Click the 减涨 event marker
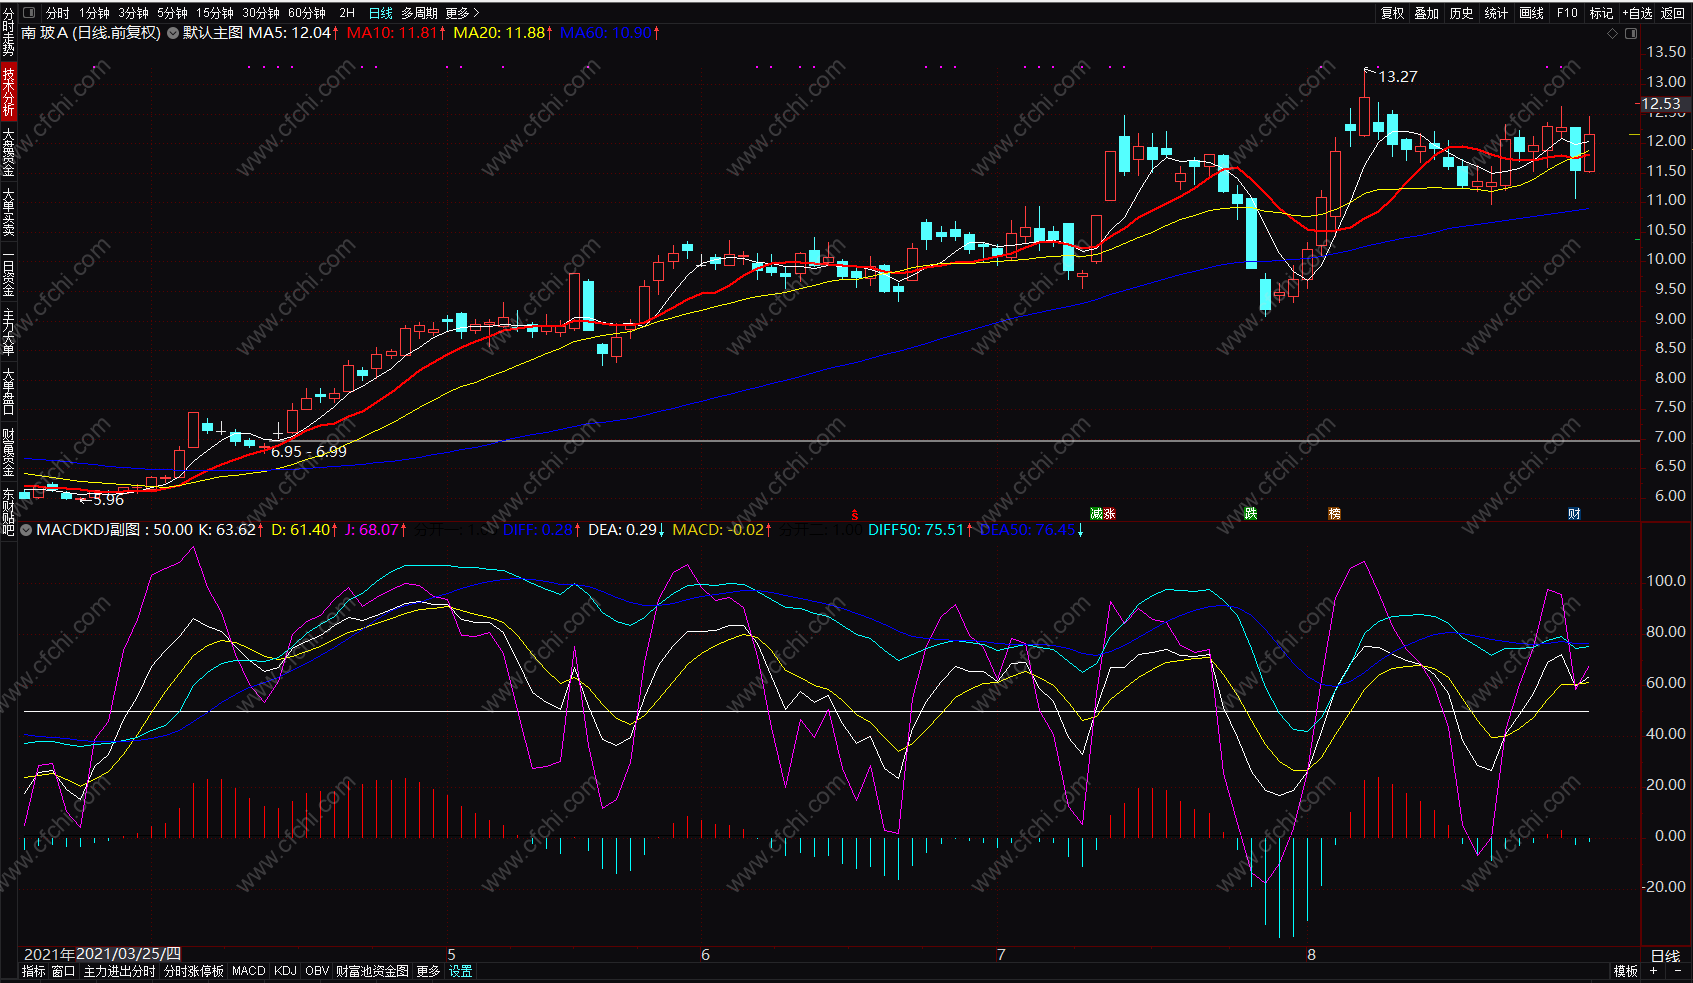The width and height of the screenshot is (1693, 983). point(1103,514)
